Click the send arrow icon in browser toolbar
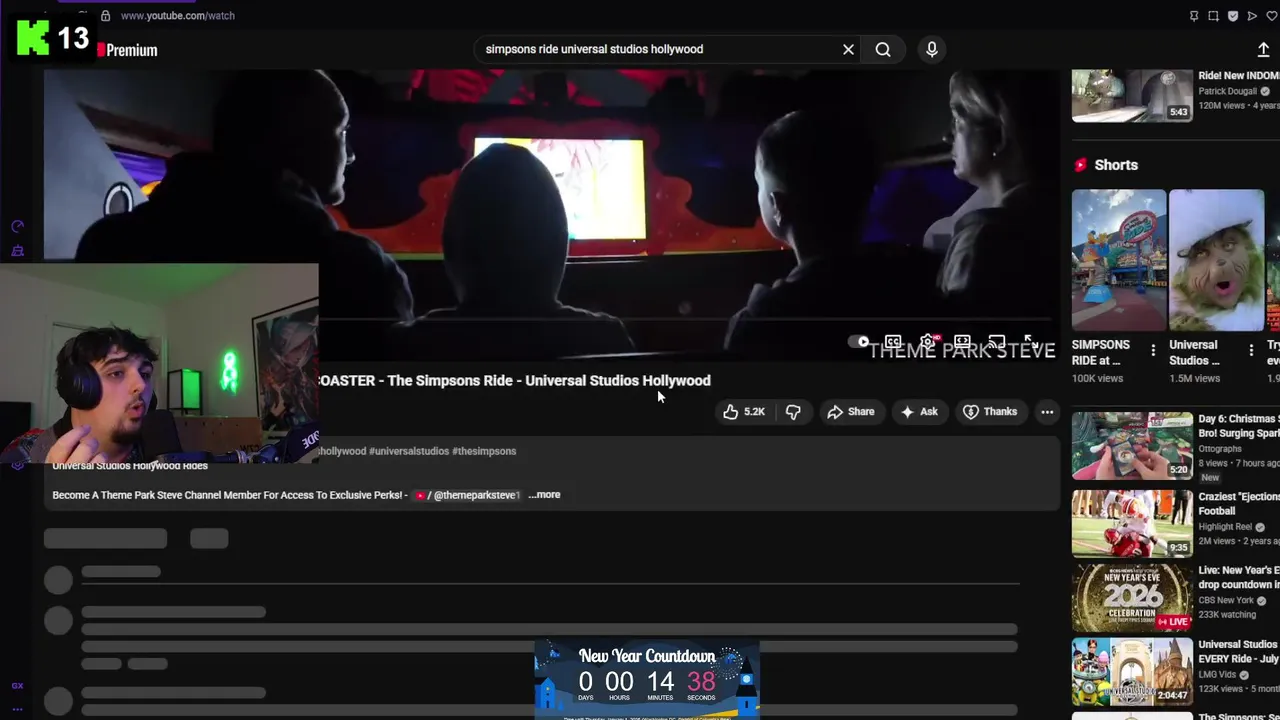Viewport: 1280px width, 720px height. (x=1252, y=16)
